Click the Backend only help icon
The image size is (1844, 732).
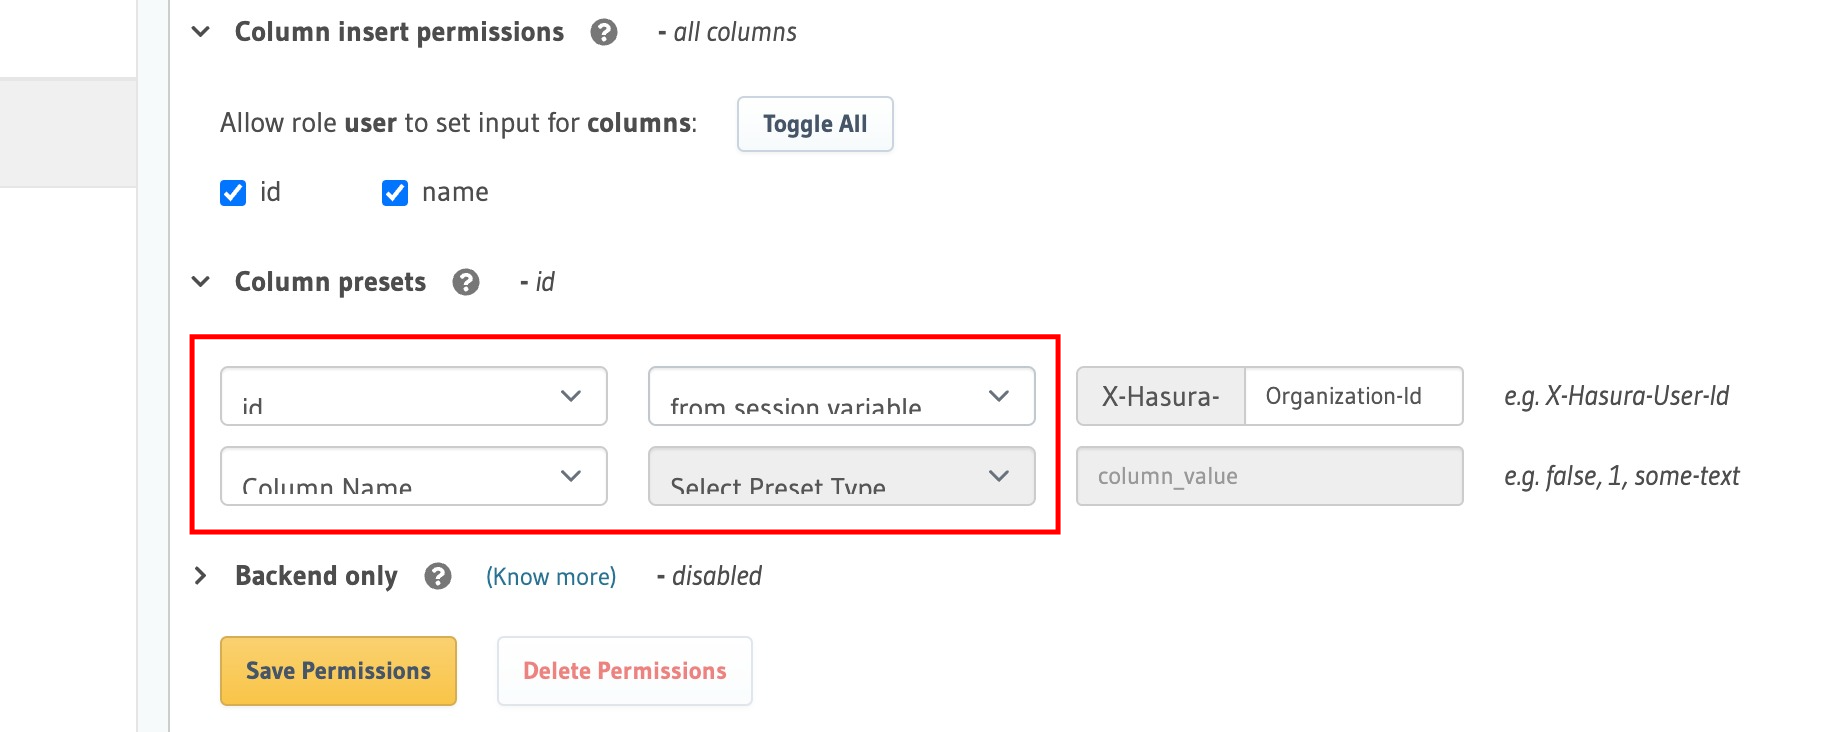click(x=437, y=576)
